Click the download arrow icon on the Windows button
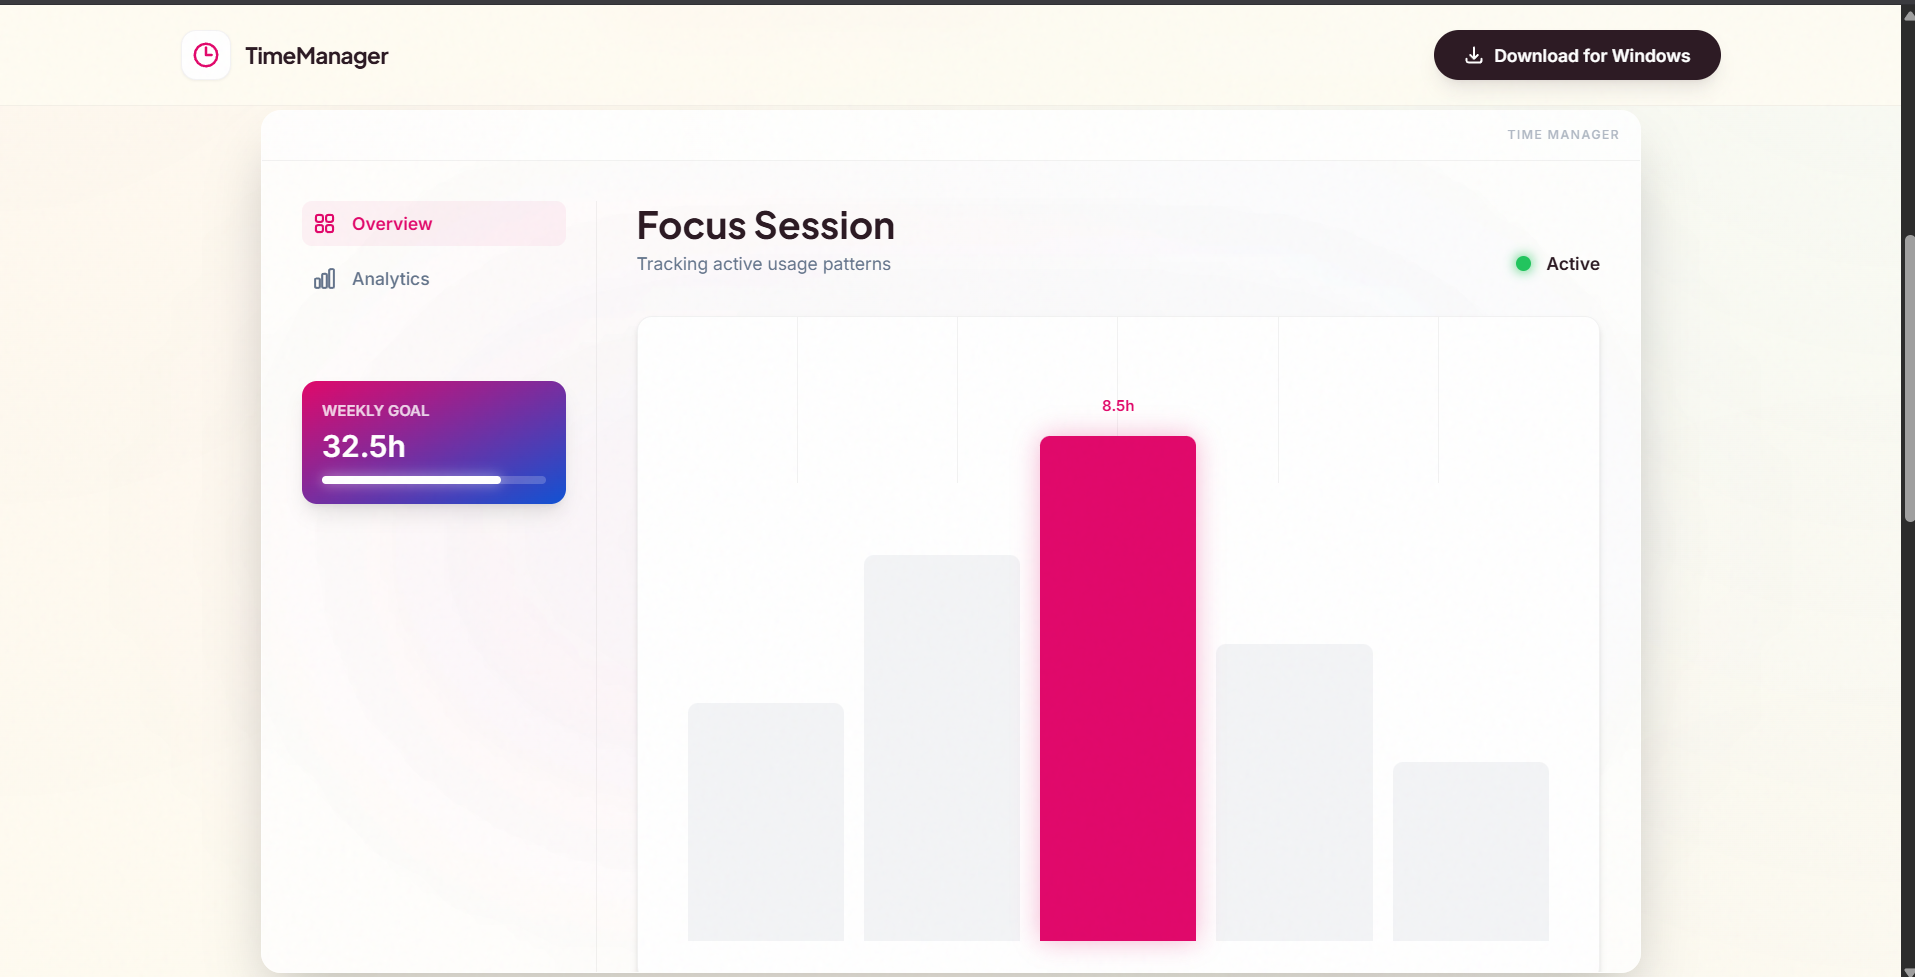Screen dimensions: 1915x977 [1474, 55]
